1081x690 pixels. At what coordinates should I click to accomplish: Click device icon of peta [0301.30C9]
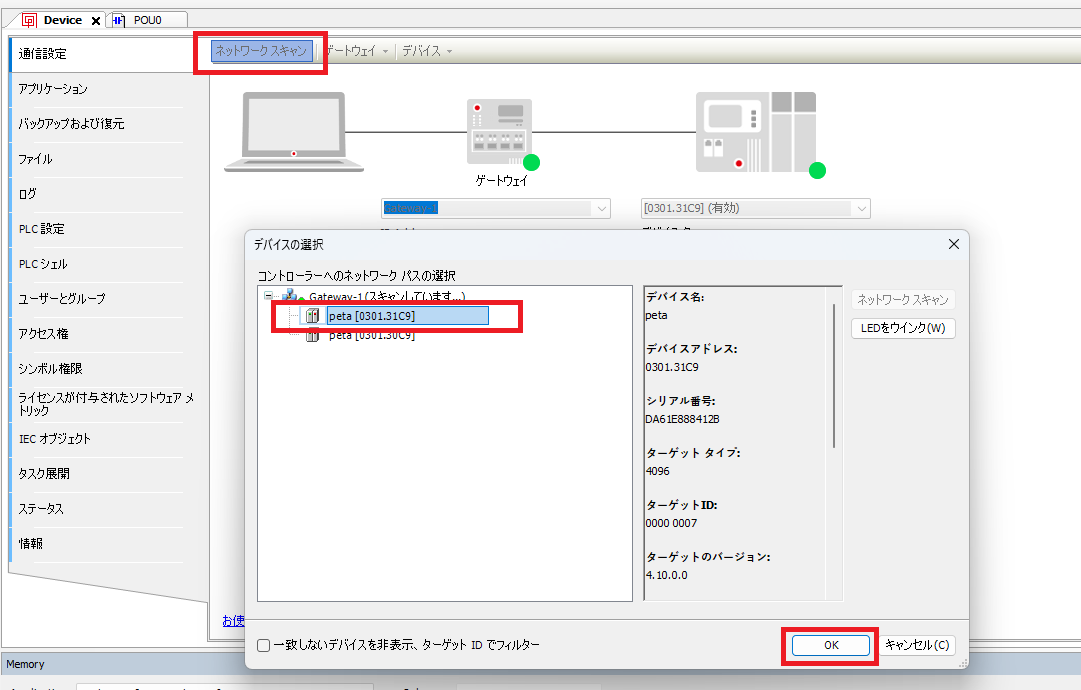point(313,336)
